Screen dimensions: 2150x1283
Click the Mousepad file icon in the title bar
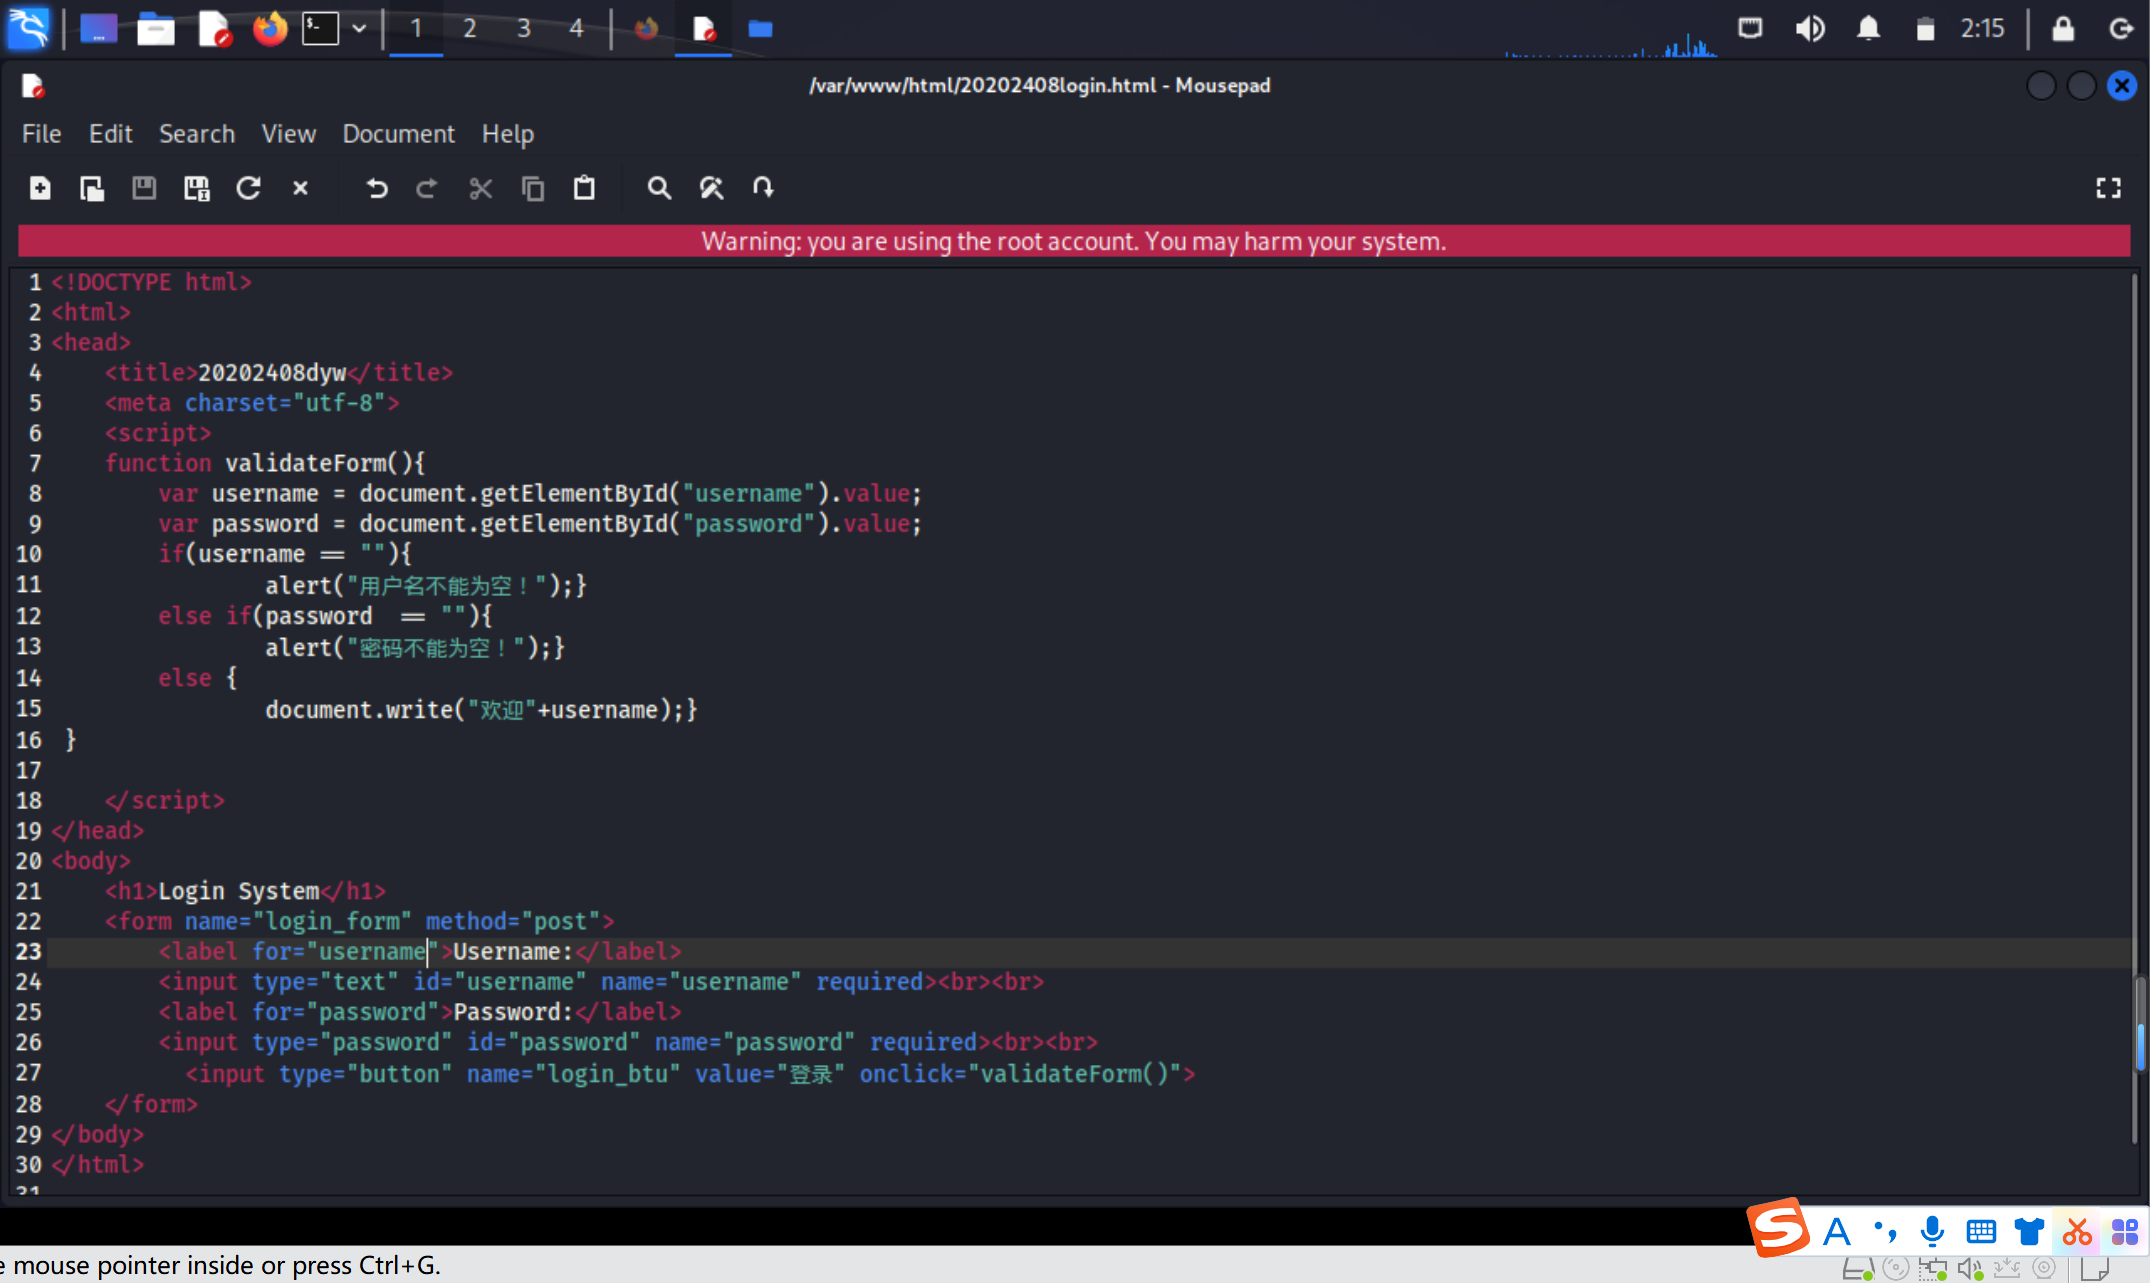click(33, 86)
